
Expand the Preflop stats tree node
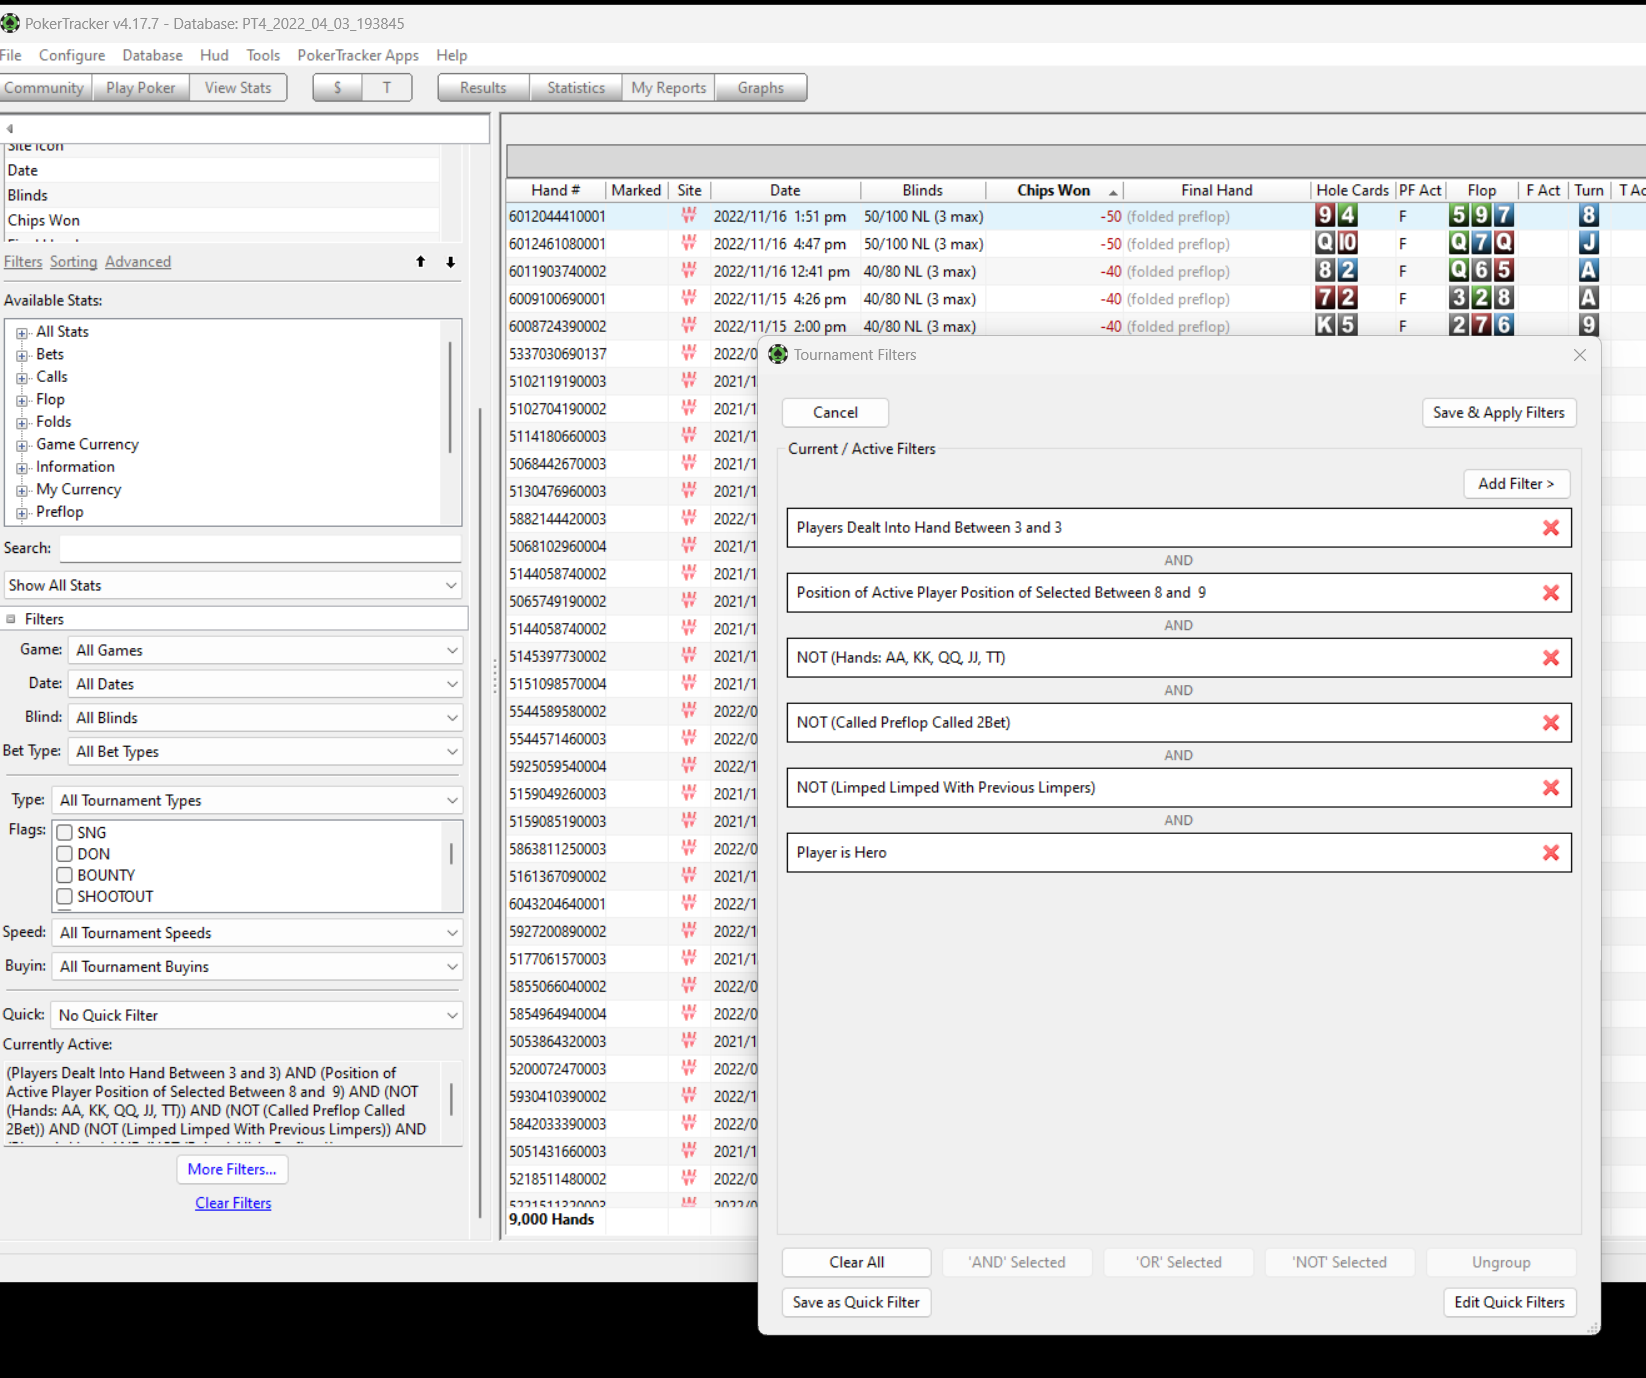point(22,513)
